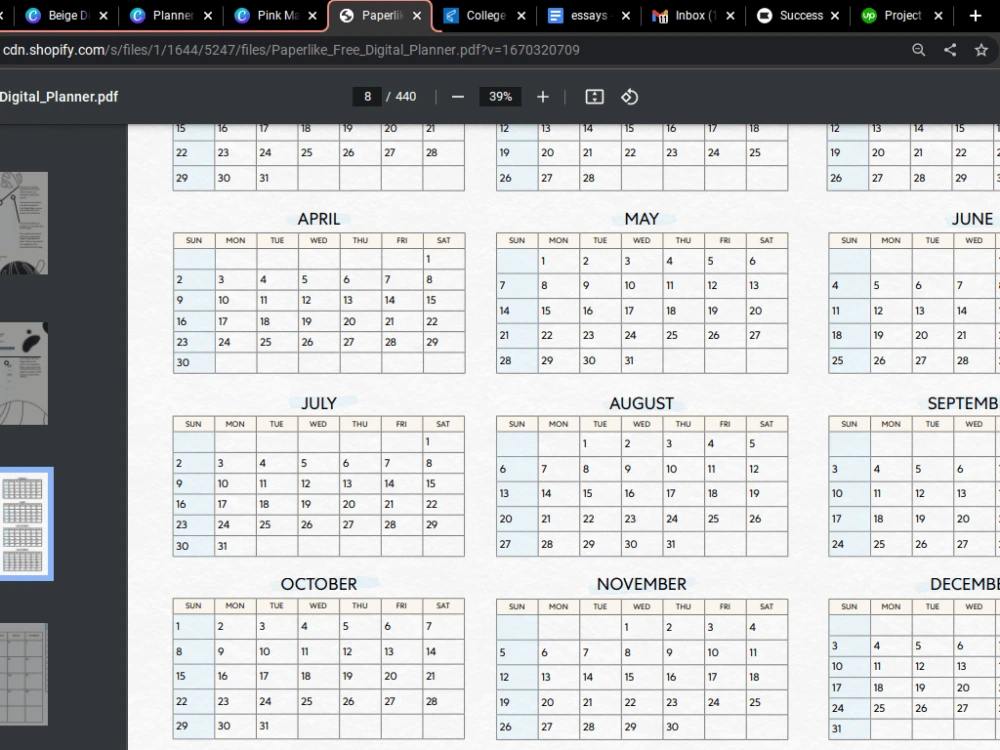The image size is (1000, 750).
Task: Click the AUGUST month heading
Action: (642, 404)
